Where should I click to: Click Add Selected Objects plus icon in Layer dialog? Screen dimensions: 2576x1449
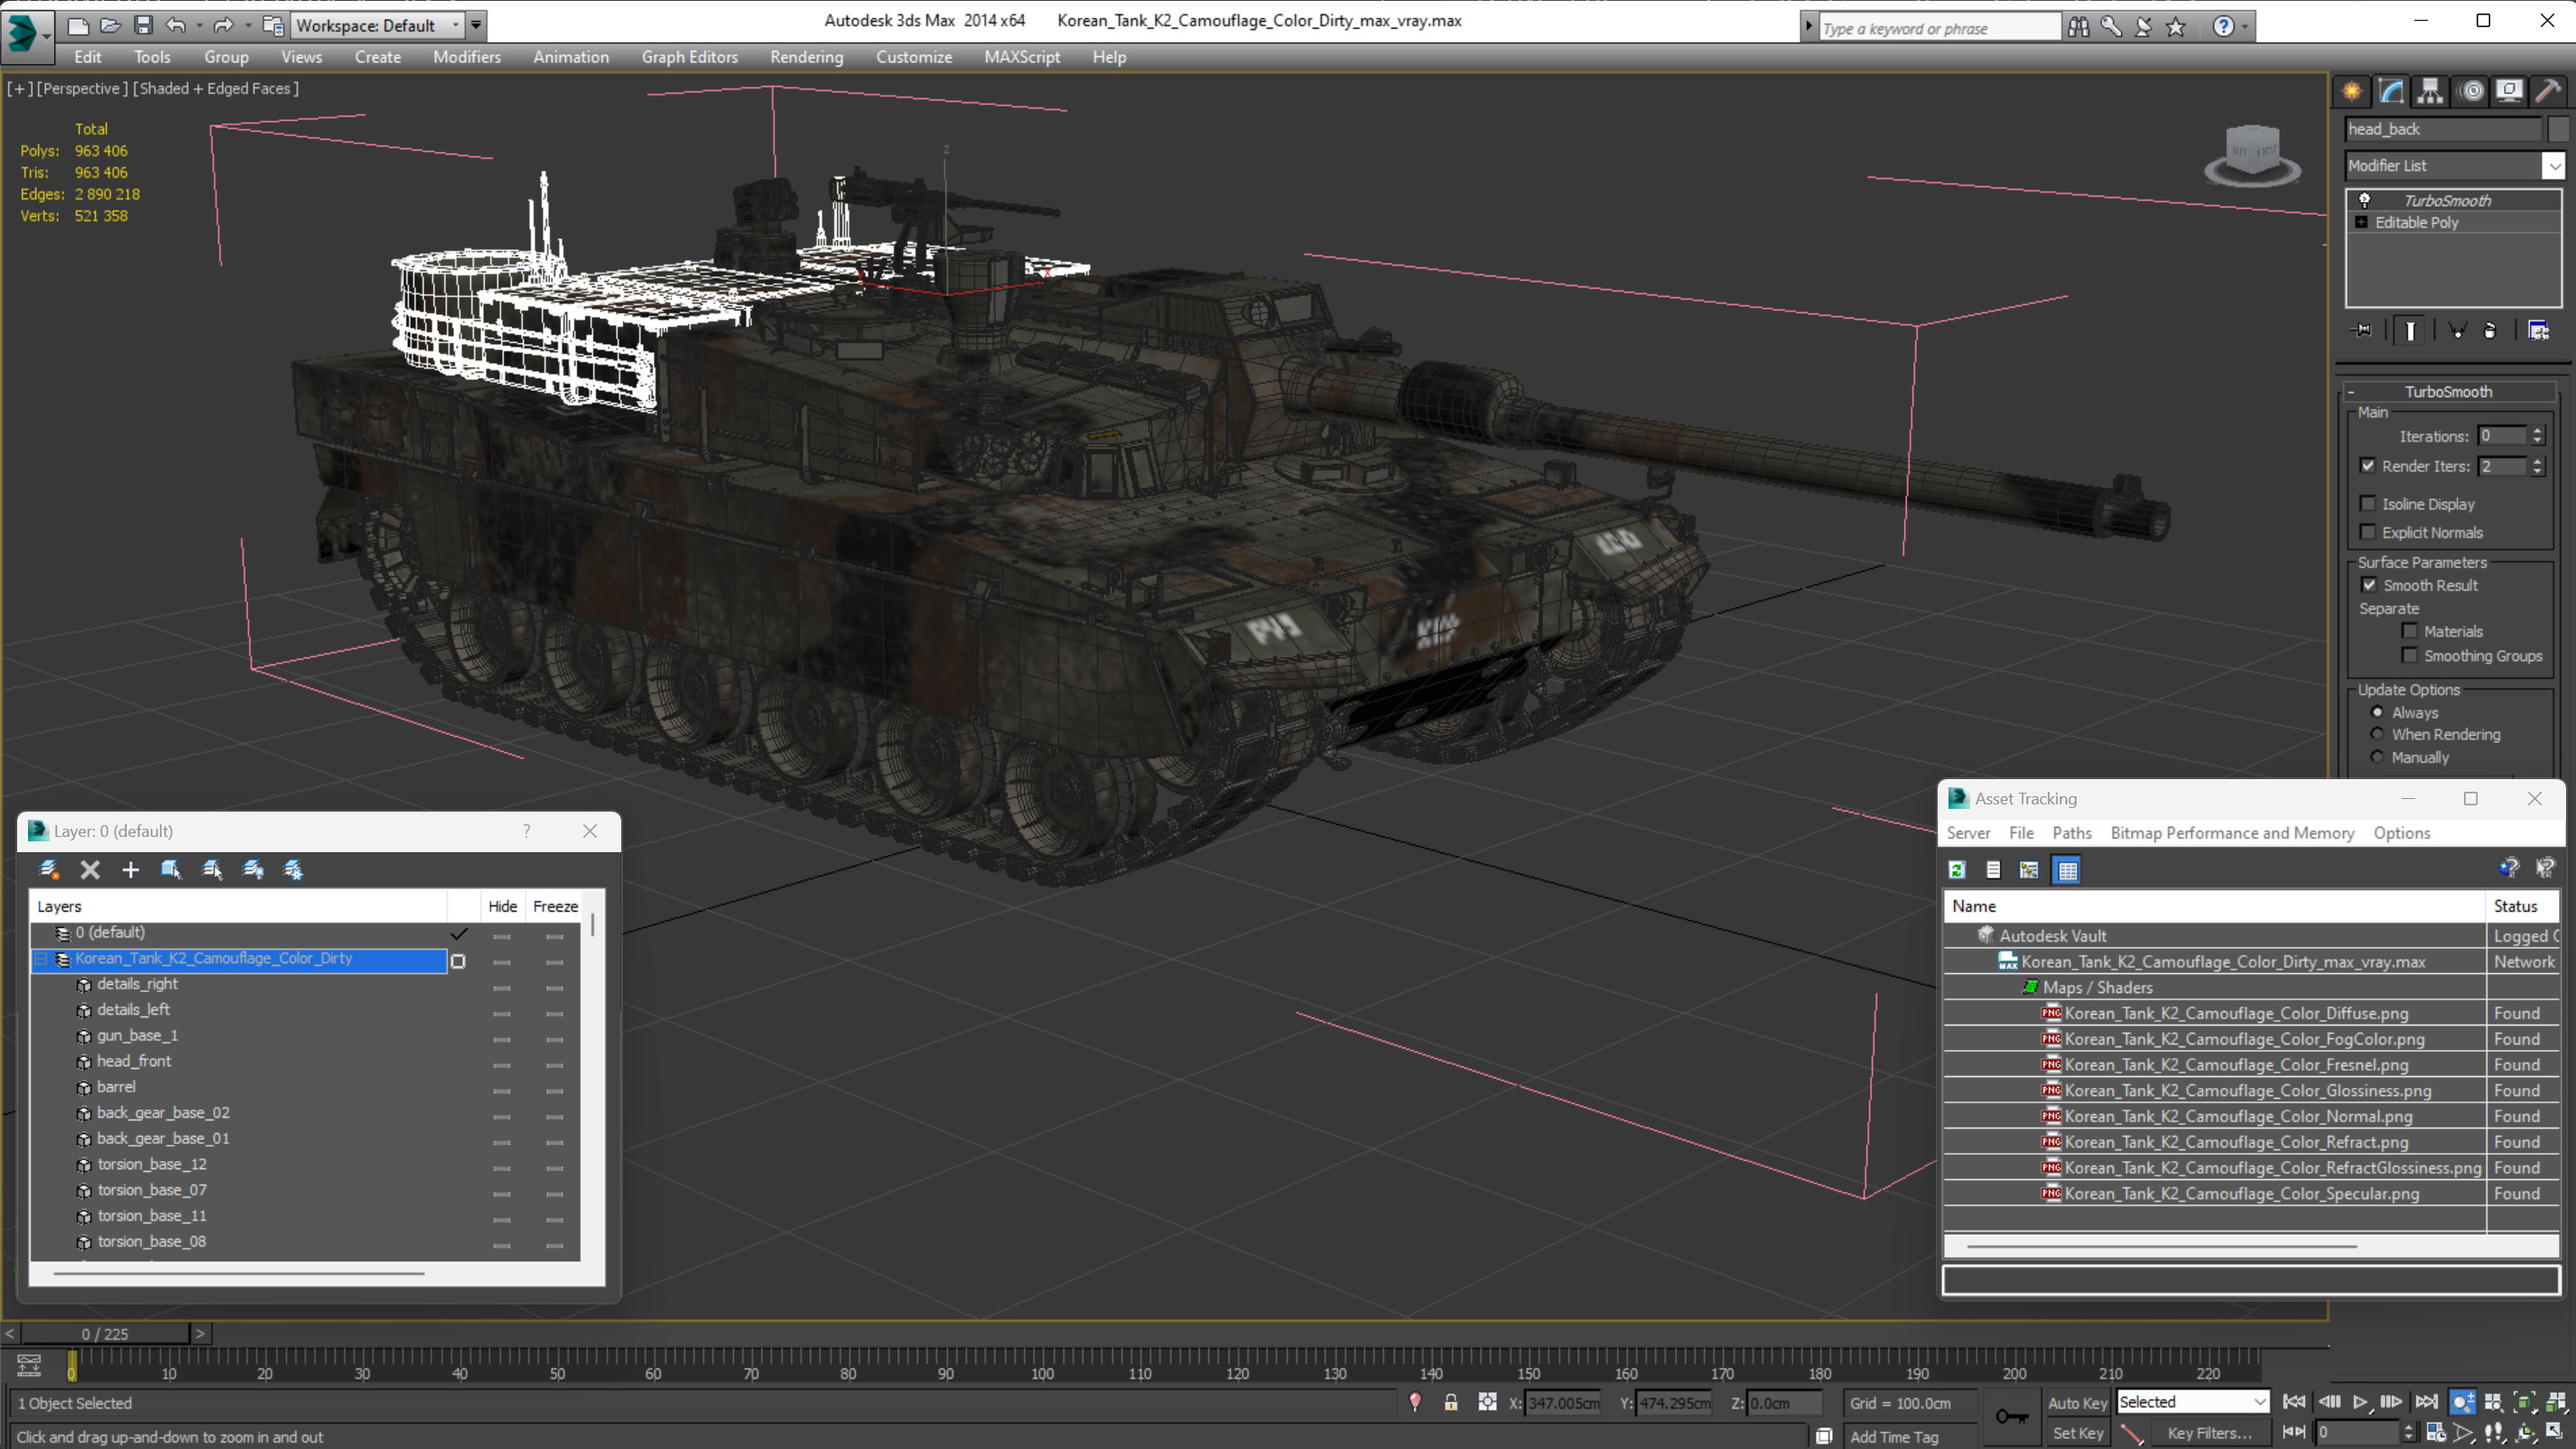[130, 870]
